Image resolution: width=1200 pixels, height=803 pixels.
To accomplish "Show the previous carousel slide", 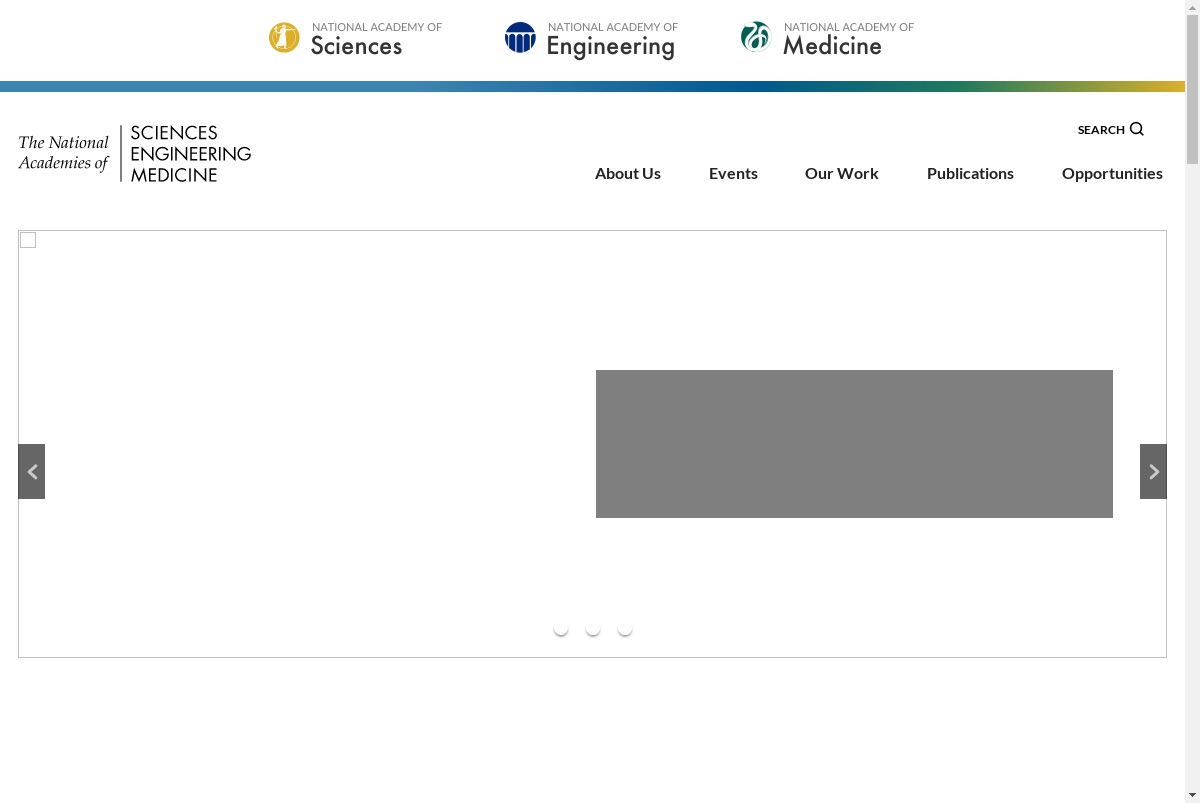I will pos(32,471).
